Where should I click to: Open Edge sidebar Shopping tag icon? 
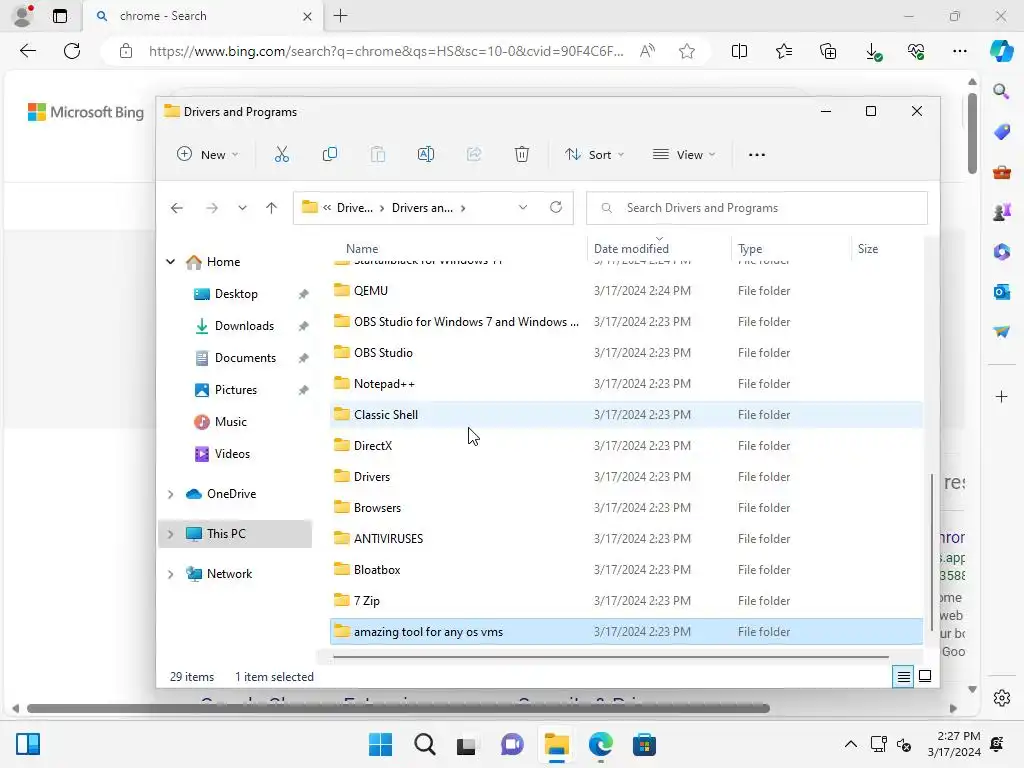click(x=1002, y=132)
